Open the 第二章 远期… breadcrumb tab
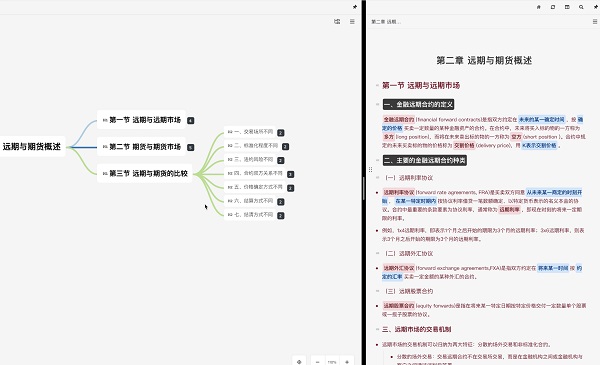The height and width of the screenshot is (365, 600). (x=386, y=22)
